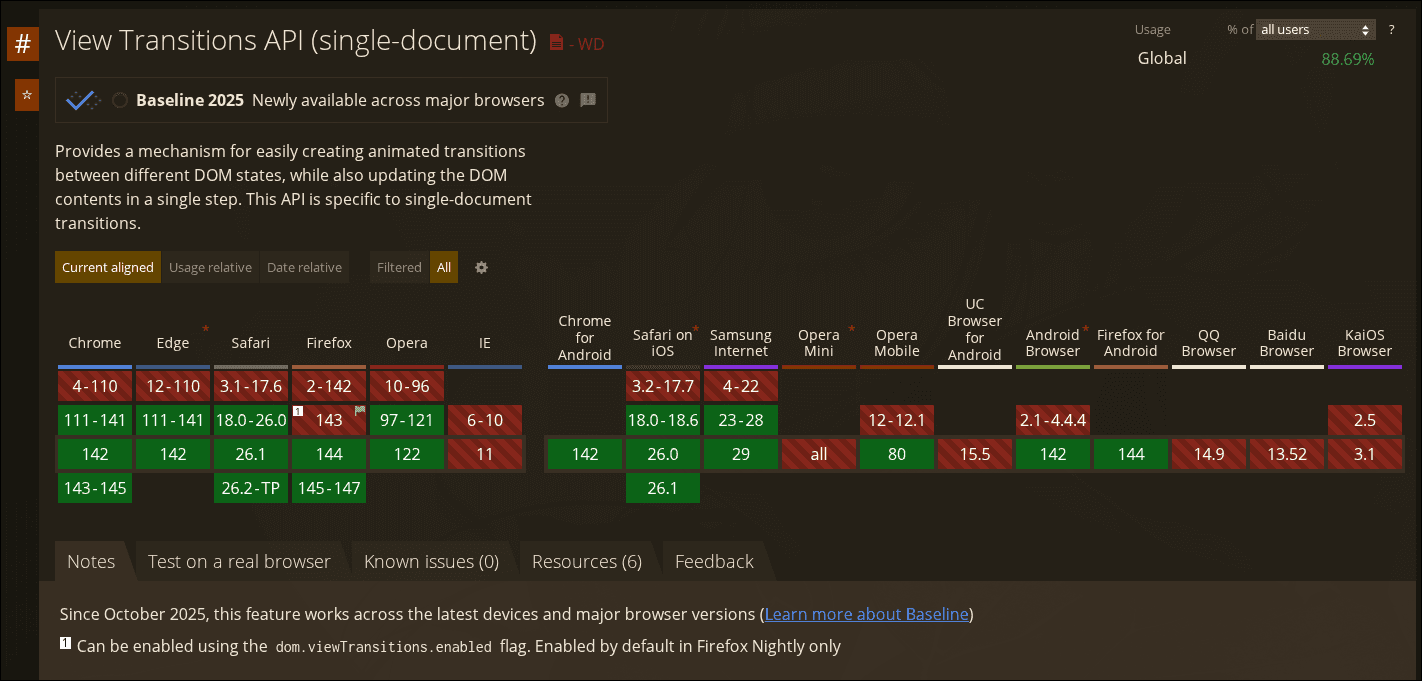Open the Known issues (0) tab
This screenshot has height=681, width=1422.
pyautogui.click(x=431, y=561)
